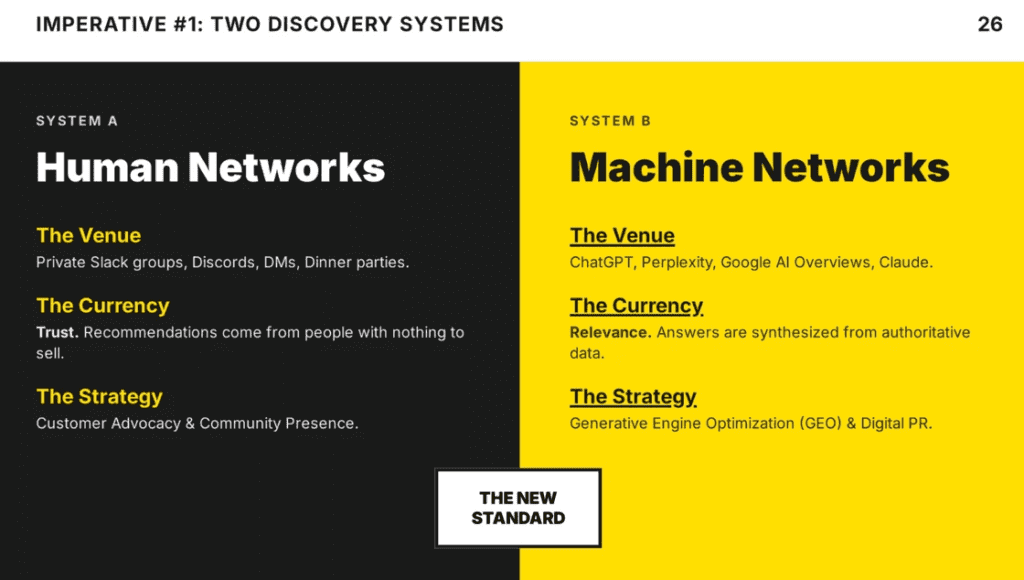Click the Generative Engine Optimization (GEO) text
1024x580 pixels.
pos(750,423)
